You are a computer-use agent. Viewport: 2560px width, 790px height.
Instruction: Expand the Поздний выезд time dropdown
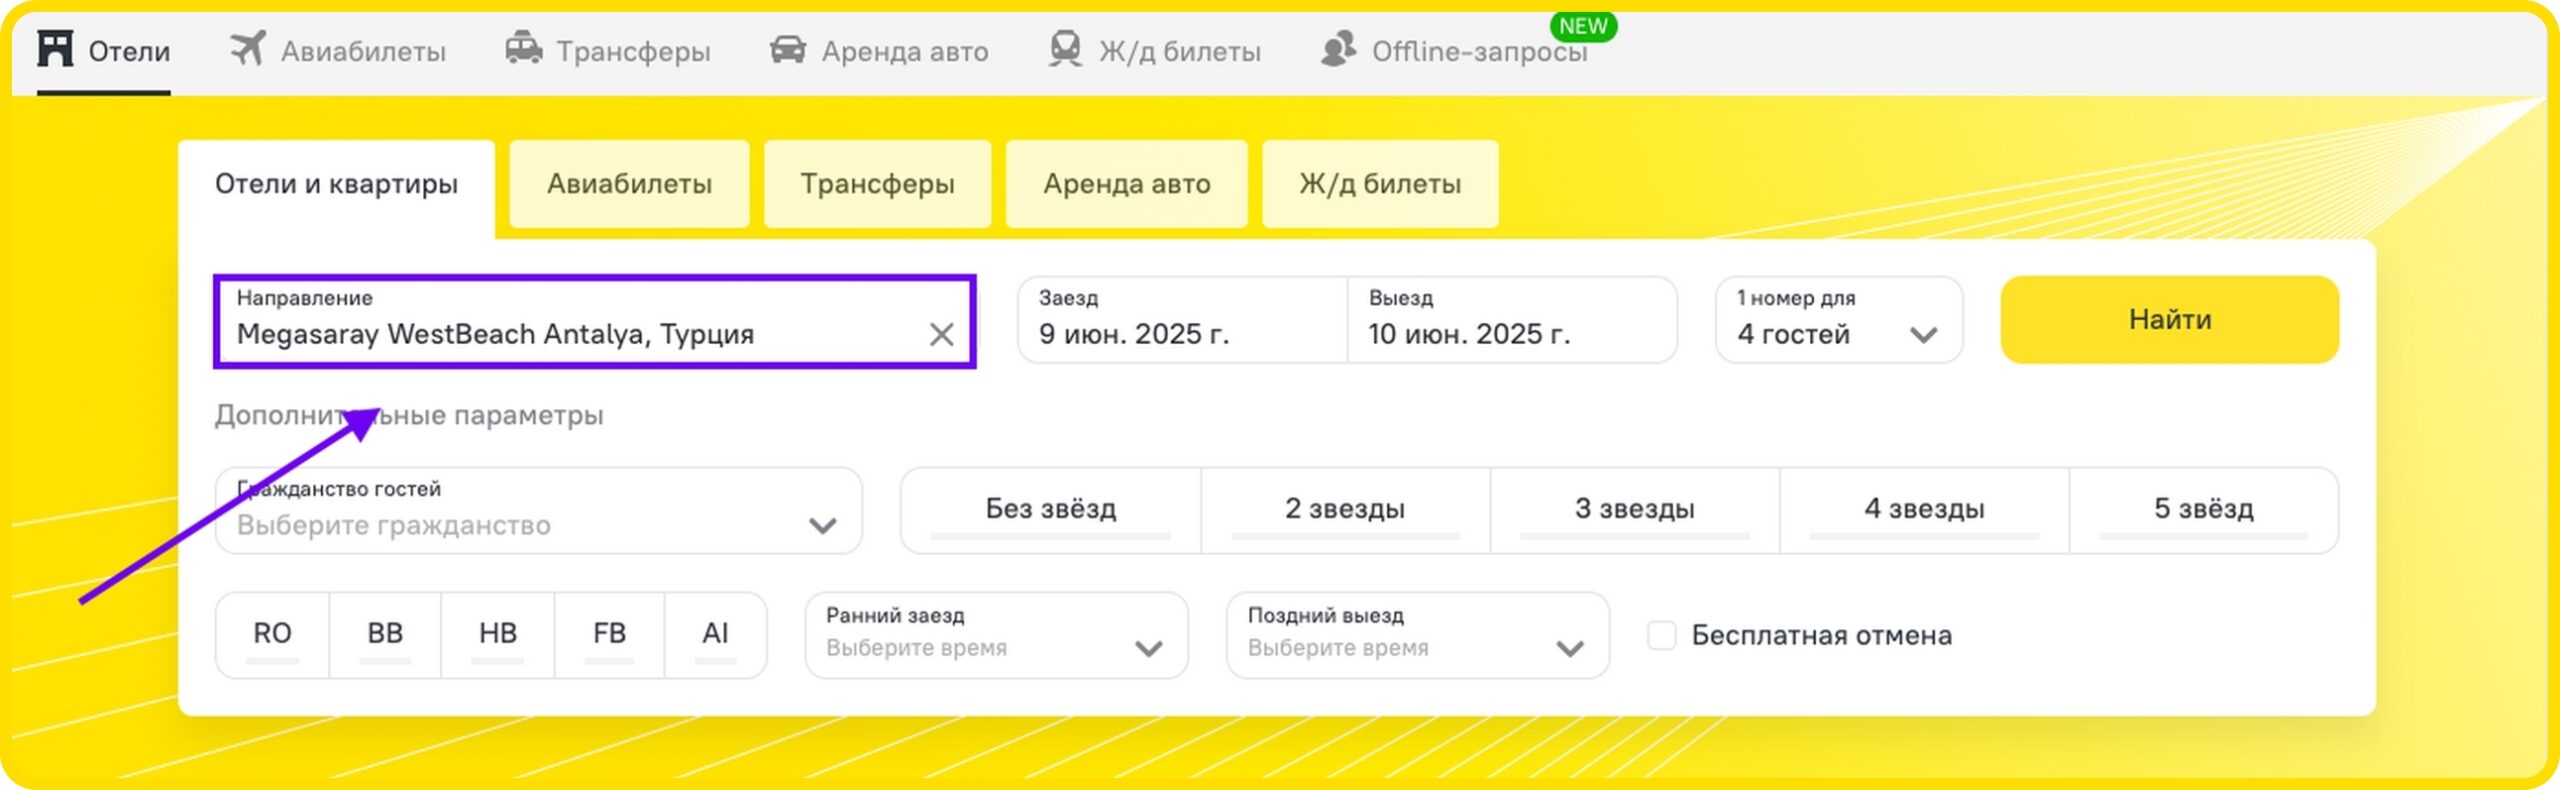[x=1417, y=635]
